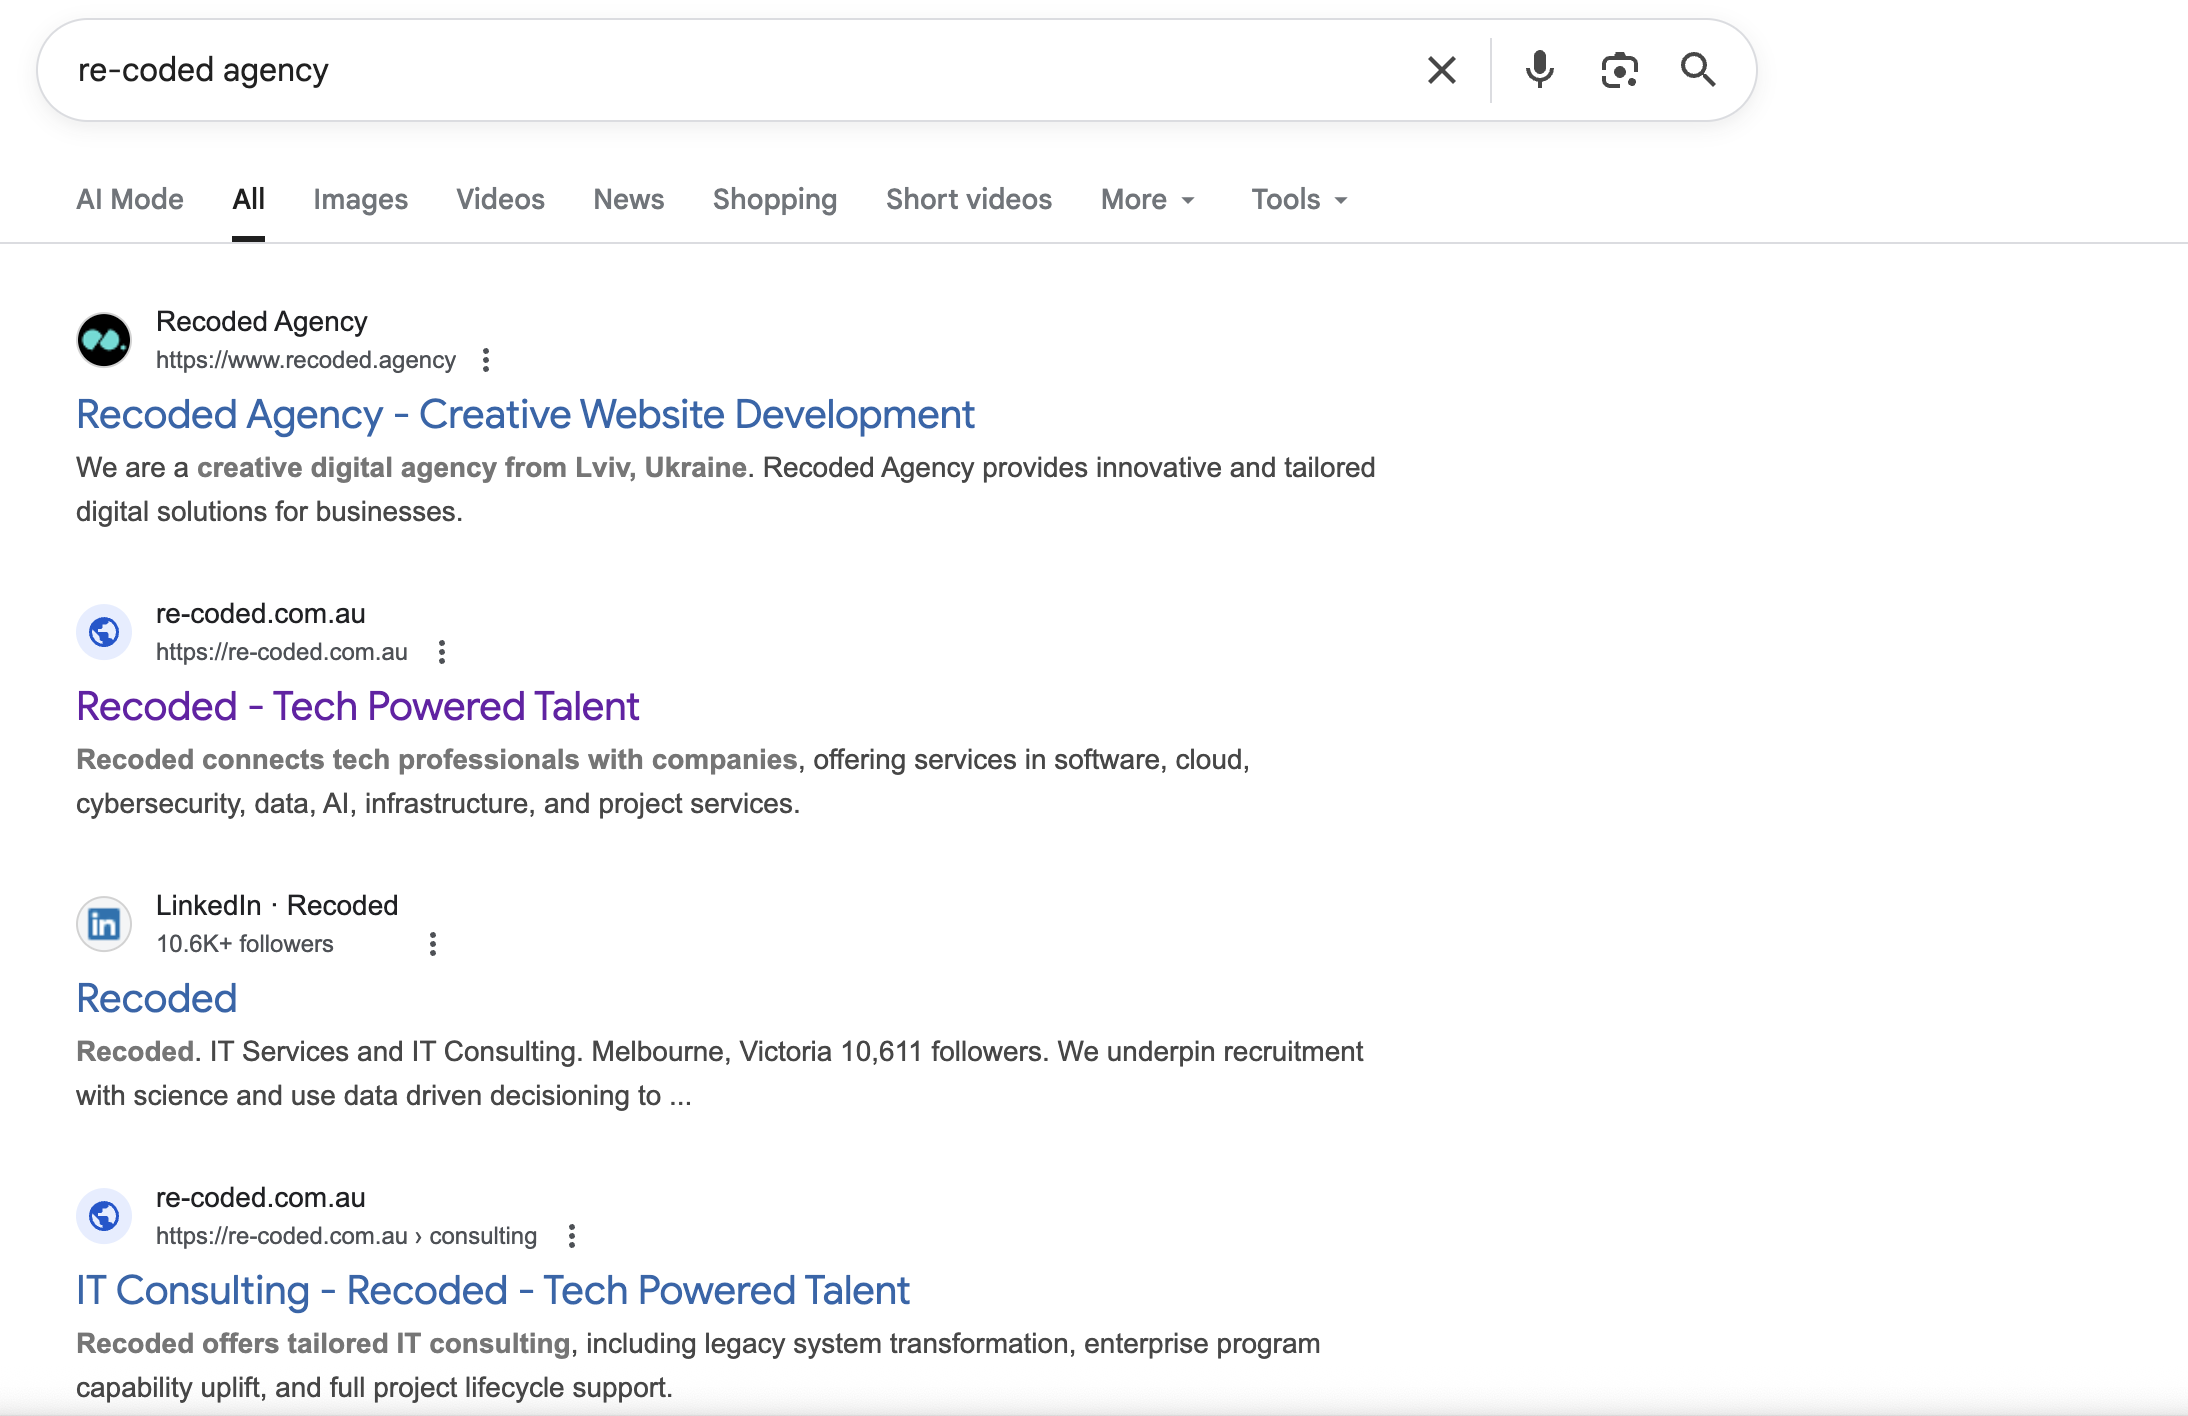Viewport: 2188px width, 1416px height.
Task: Open three-dot menu on IT Consulting result
Action: [572, 1236]
